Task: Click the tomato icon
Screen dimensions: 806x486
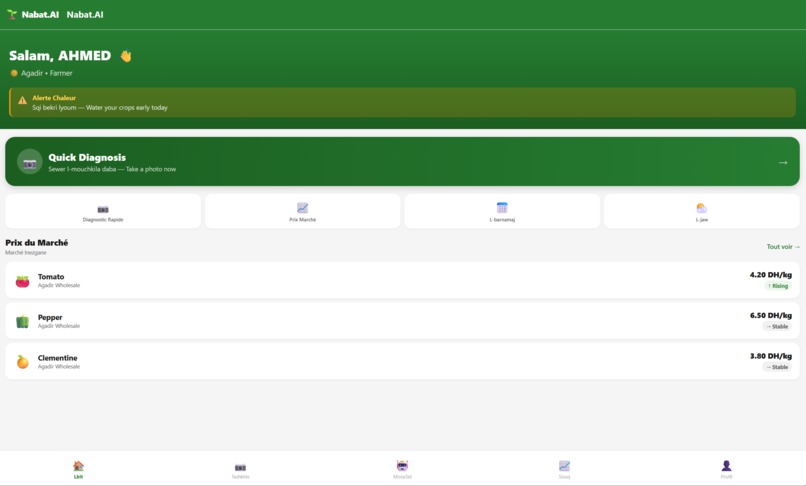Action: click(23, 281)
